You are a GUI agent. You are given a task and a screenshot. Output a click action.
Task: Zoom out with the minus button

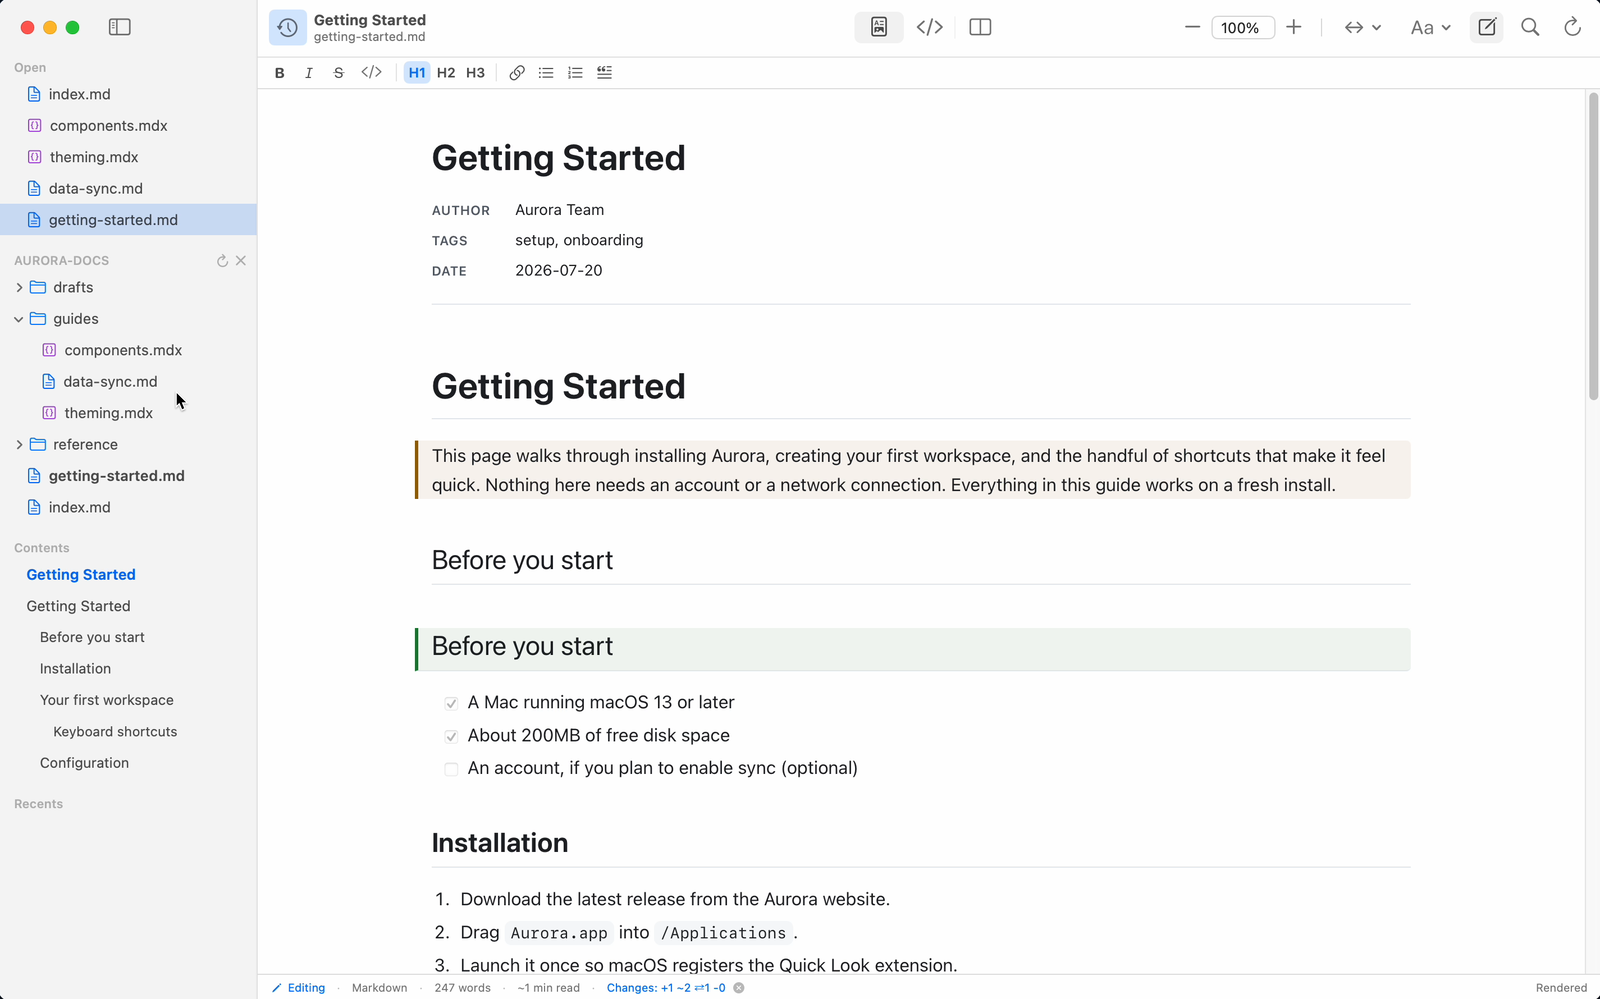click(x=1192, y=27)
